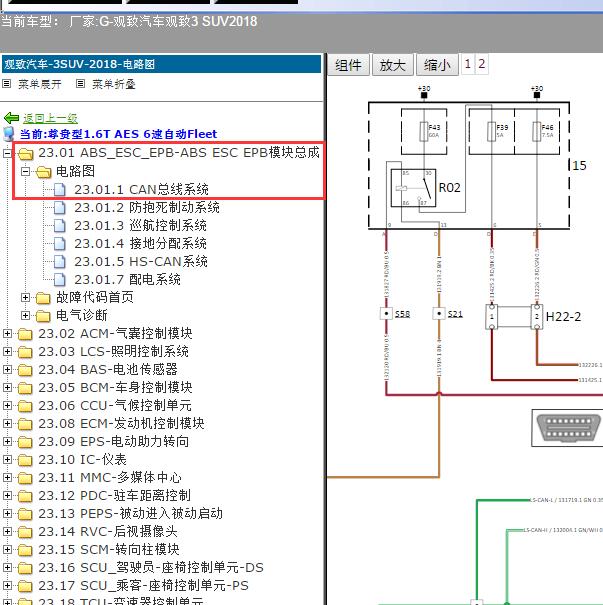The height and width of the screenshot is (605, 603).
Task: Select folder icon of 23.14 RVC-后视摄像头
Action: click(x=25, y=532)
